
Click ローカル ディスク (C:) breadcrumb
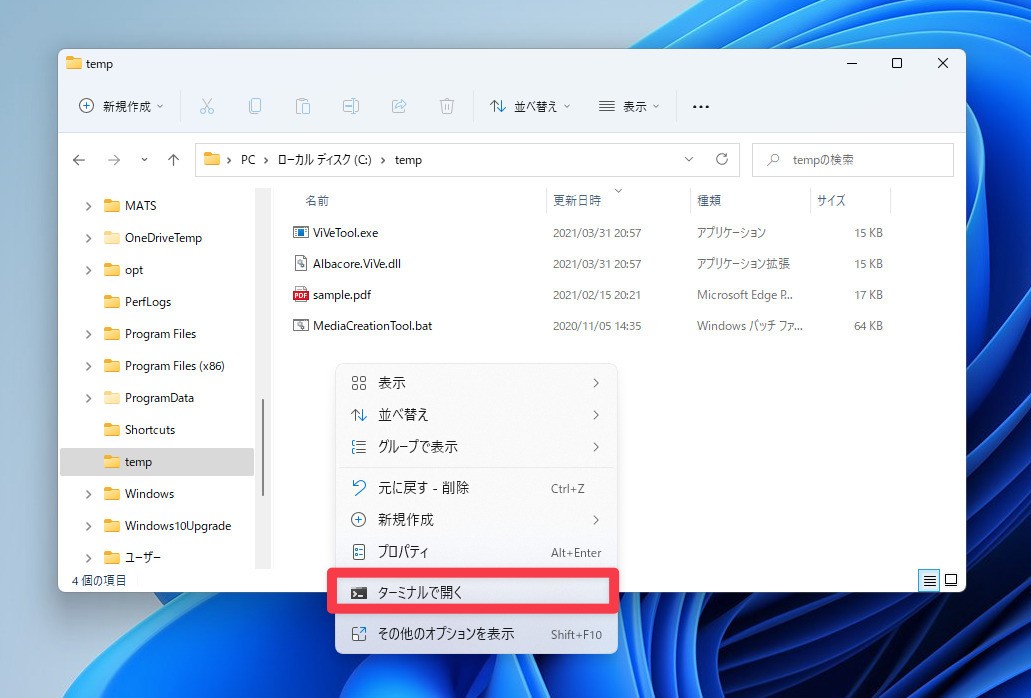[x=324, y=160]
